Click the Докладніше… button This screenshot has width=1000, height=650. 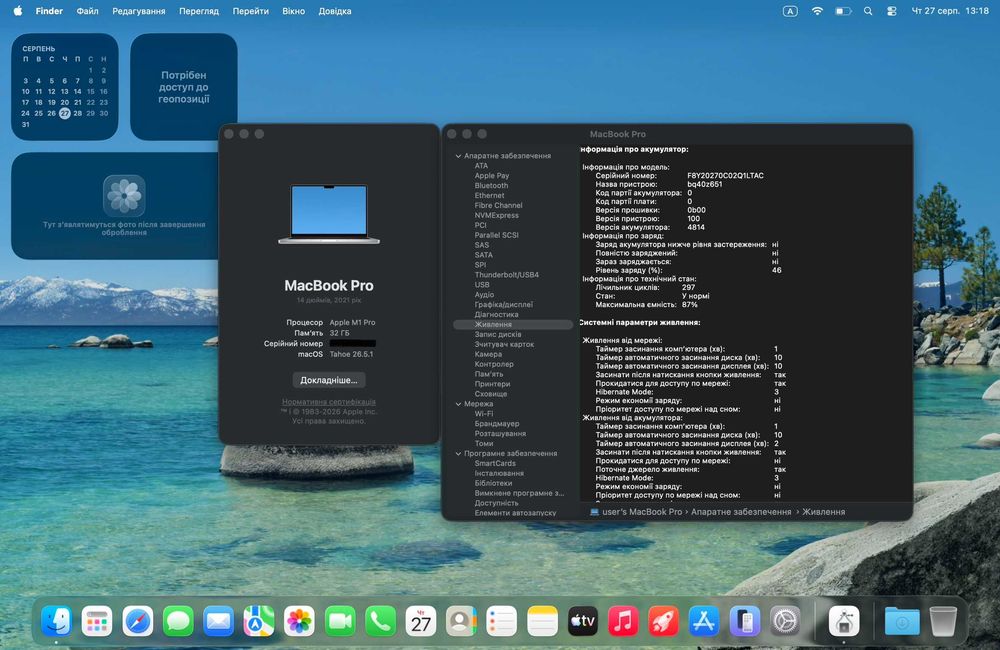(x=329, y=380)
